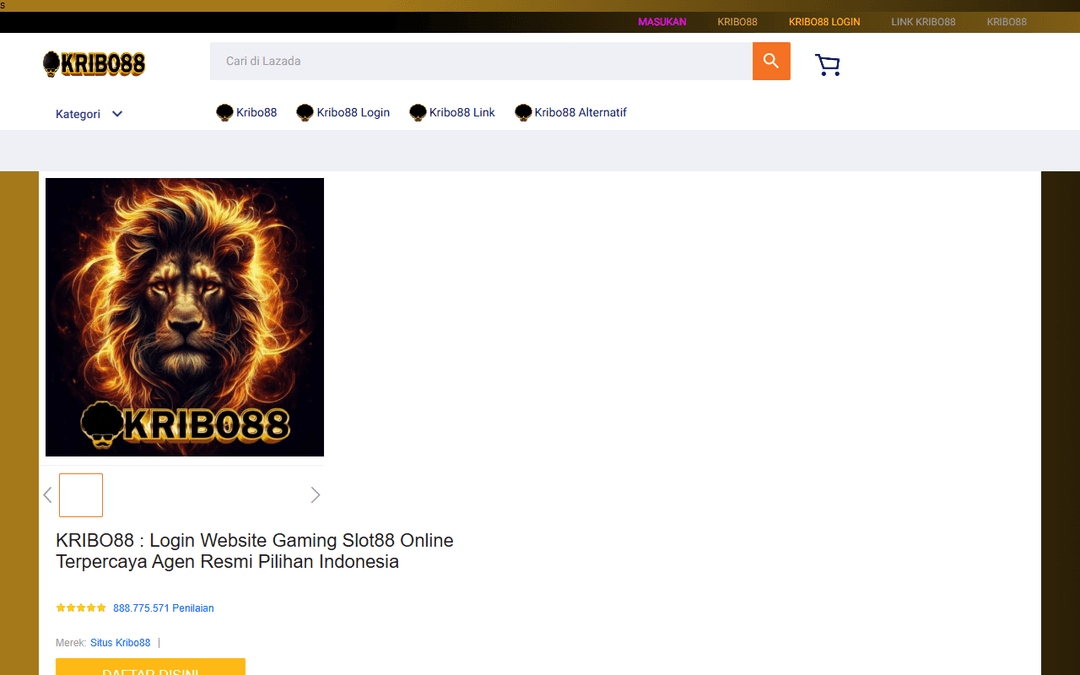Open LINK KRIBO88 in top bar
The width and height of the screenshot is (1080, 675).
pyautogui.click(x=923, y=22)
